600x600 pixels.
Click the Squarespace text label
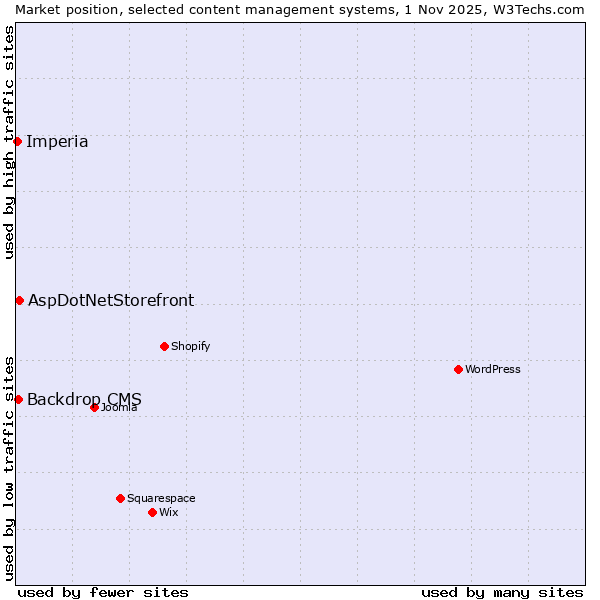(161, 498)
